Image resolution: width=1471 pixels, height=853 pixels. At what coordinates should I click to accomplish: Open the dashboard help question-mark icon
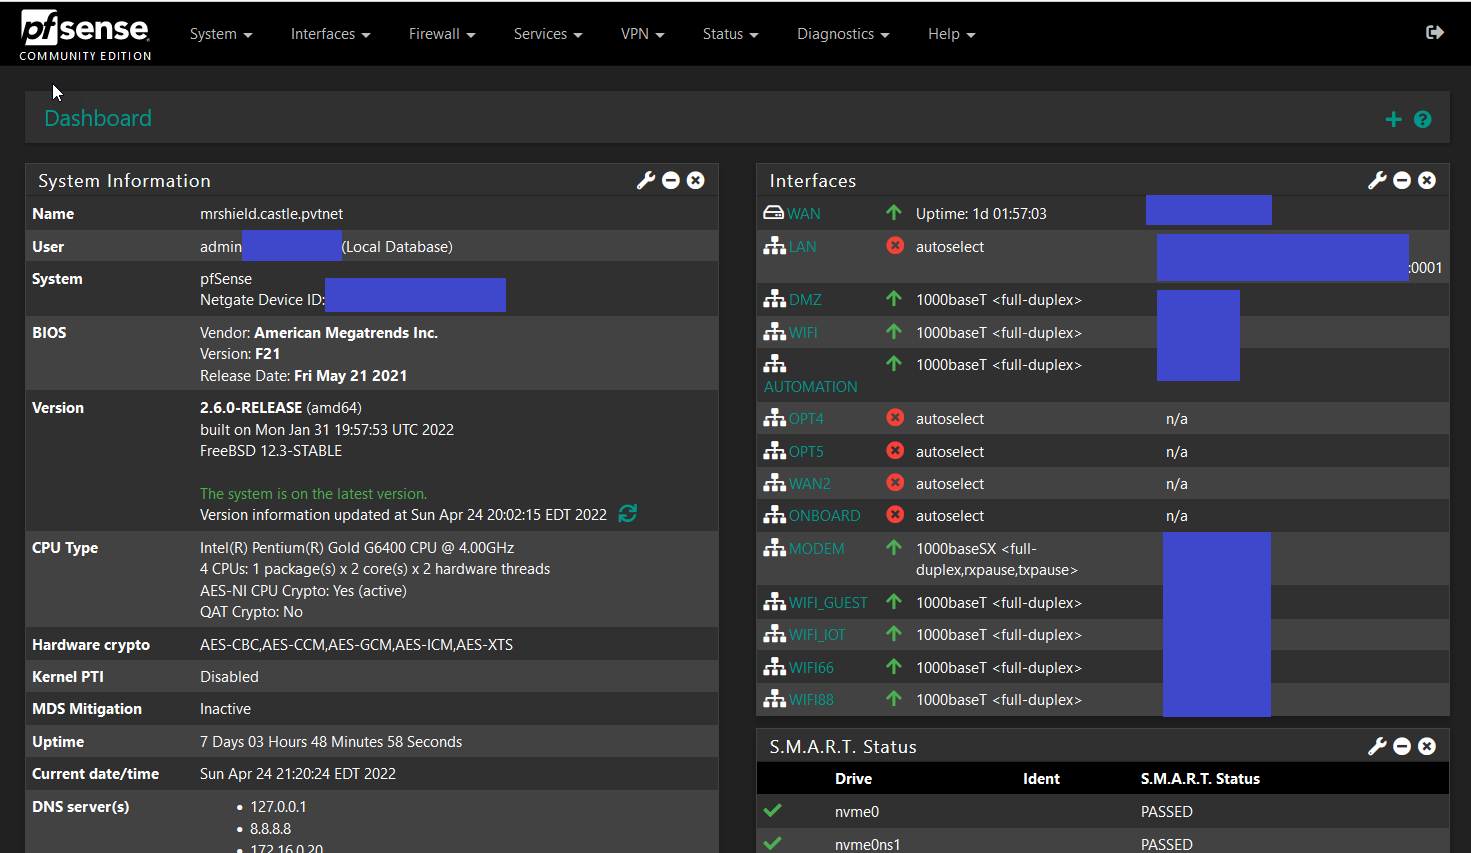click(x=1423, y=120)
